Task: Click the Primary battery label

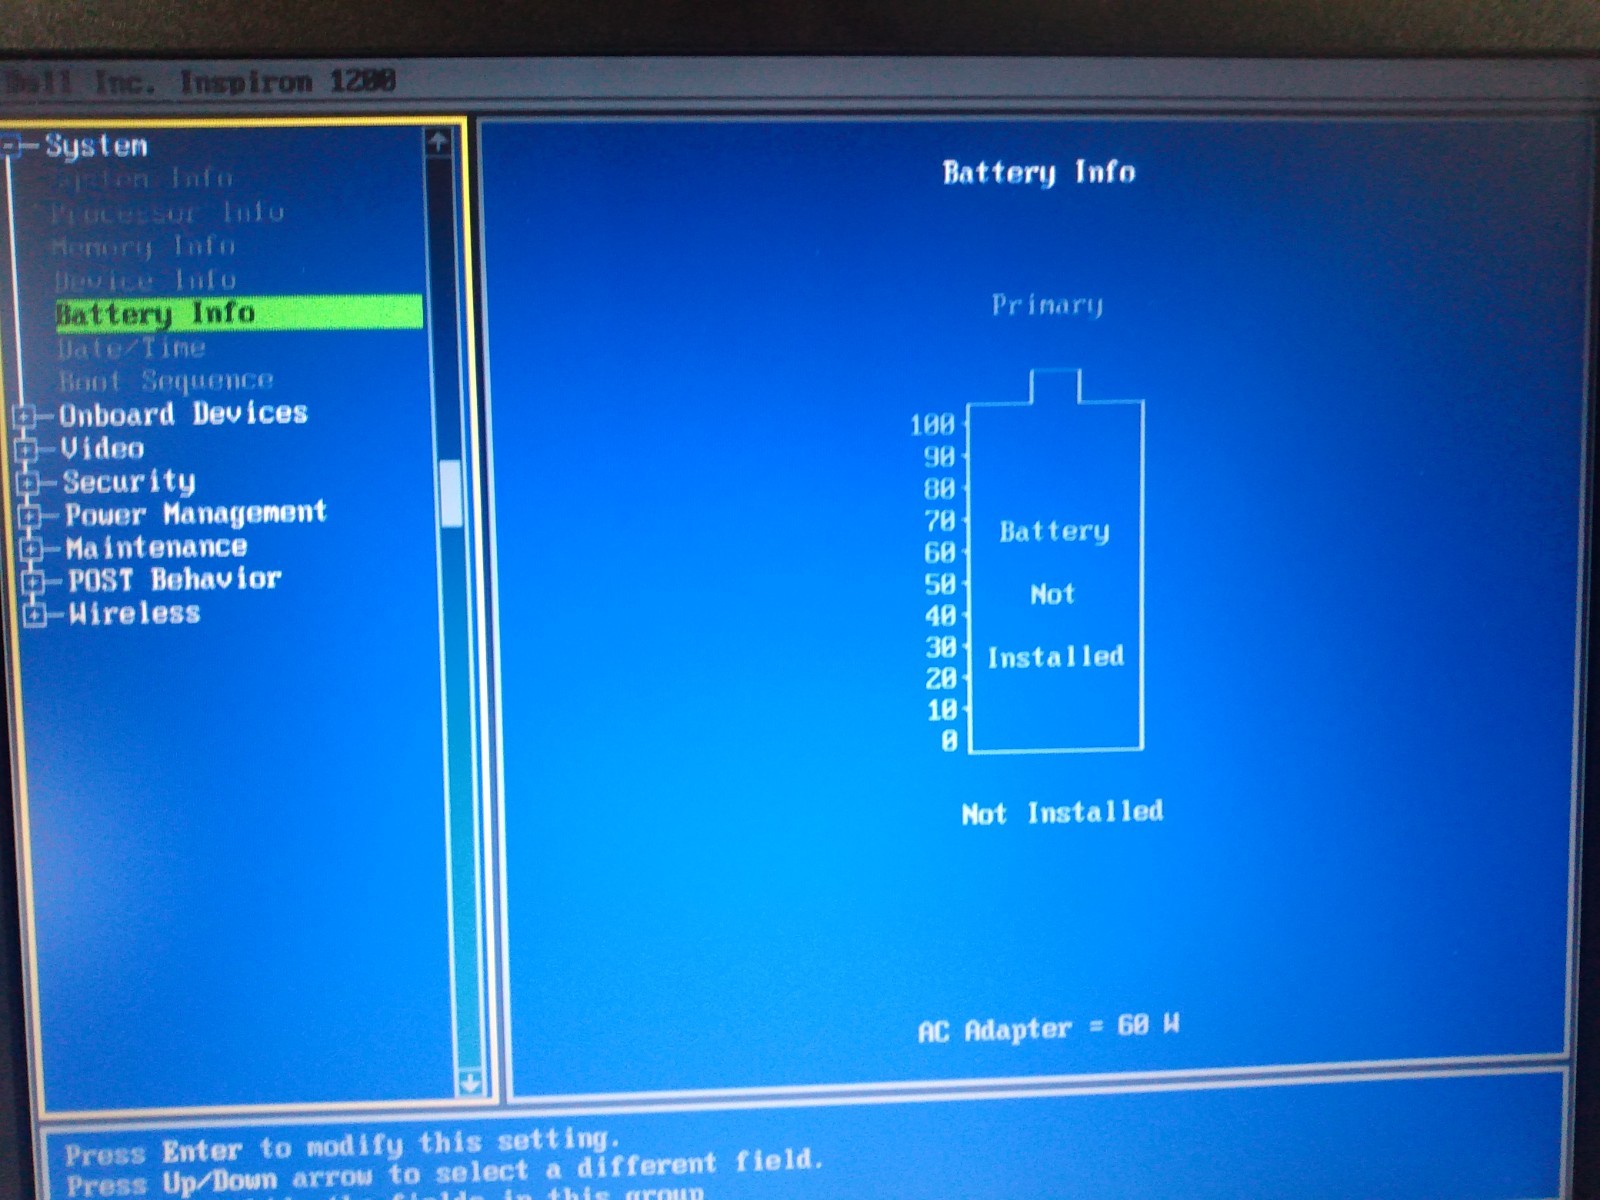Action: 1047,305
